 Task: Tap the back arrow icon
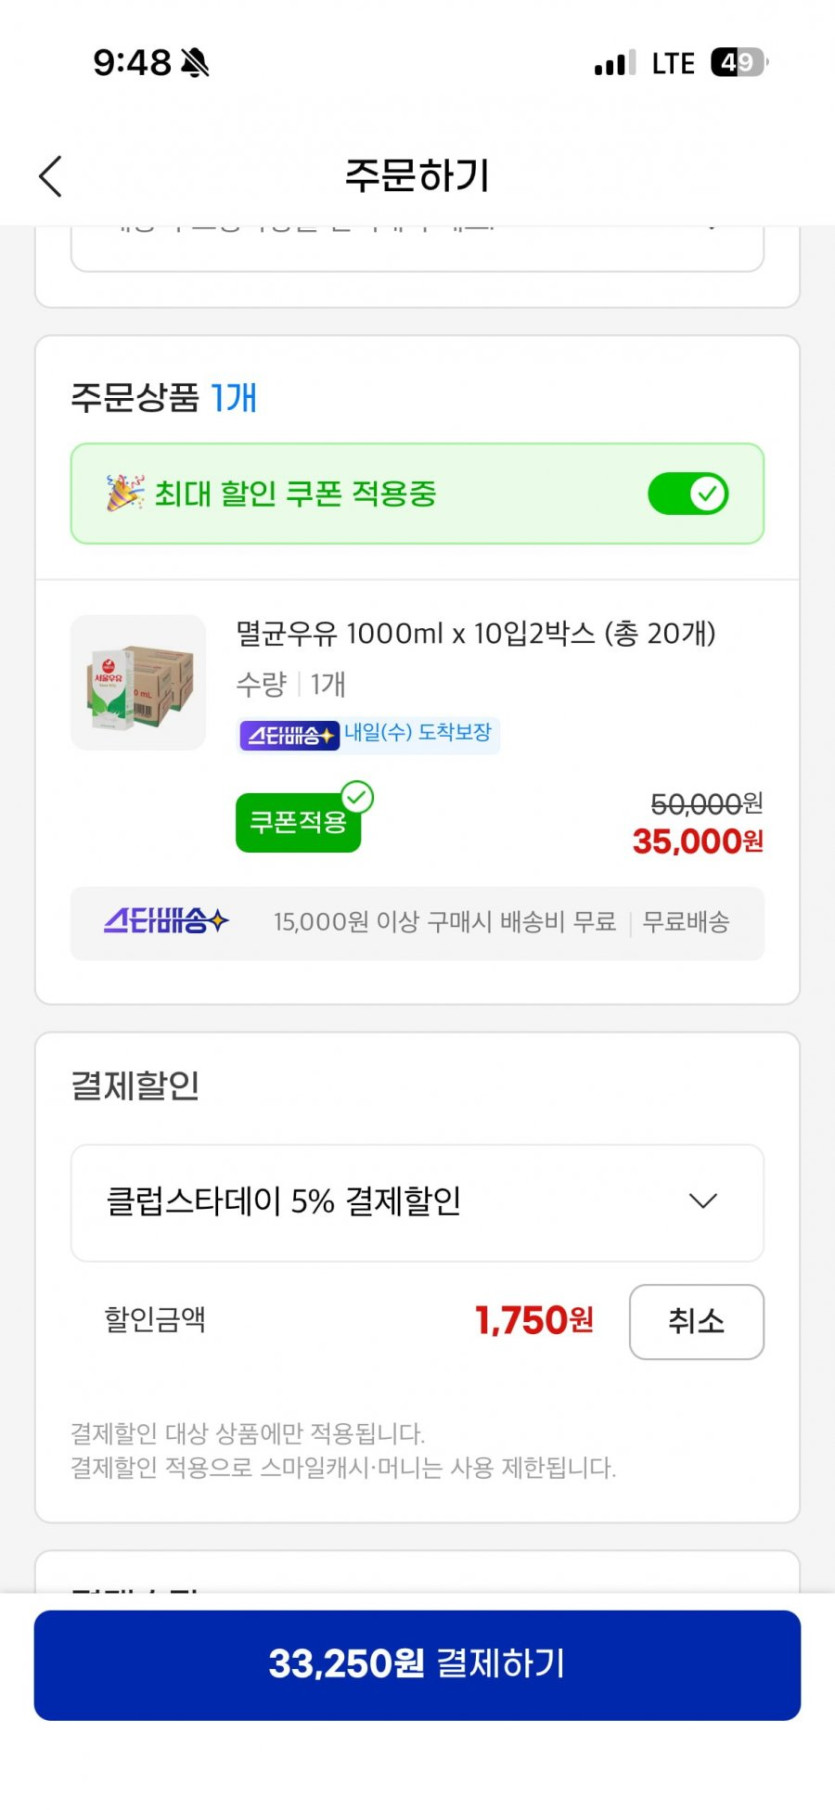[x=51, y=176]
